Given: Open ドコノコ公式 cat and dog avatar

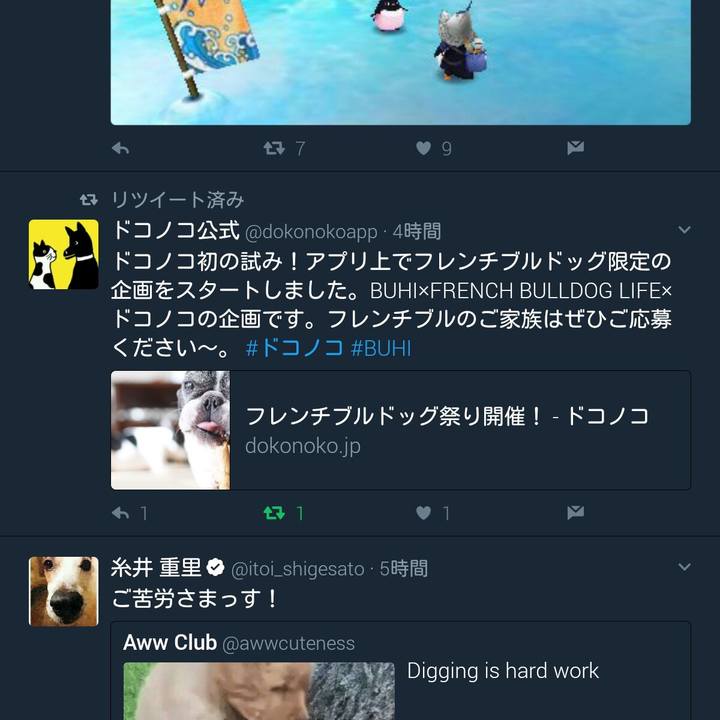Looking at the screenshot, I should [63, 254].
